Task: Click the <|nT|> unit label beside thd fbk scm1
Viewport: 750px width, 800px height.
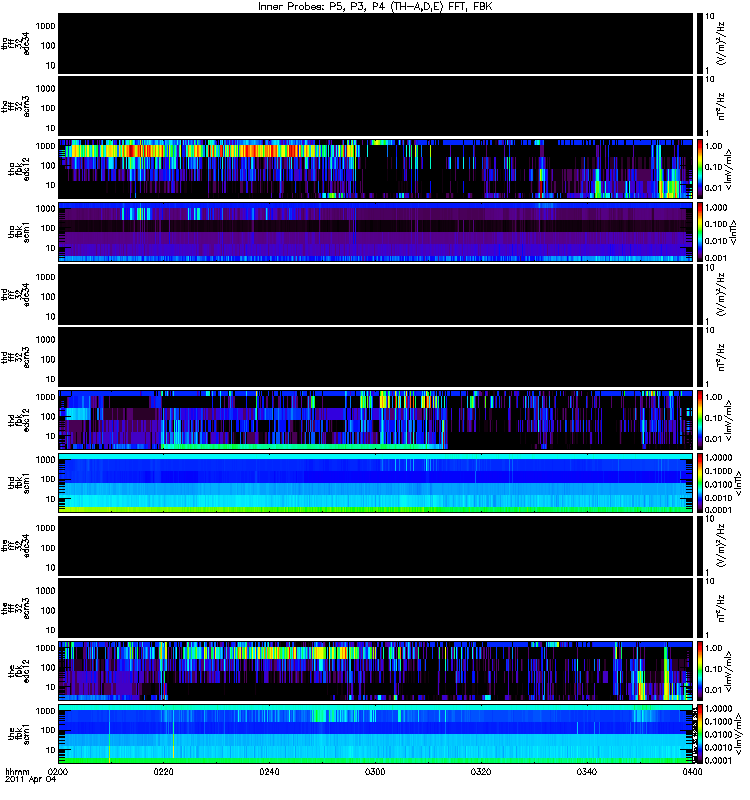Action: pyautogui.click(x=738, y=483)
